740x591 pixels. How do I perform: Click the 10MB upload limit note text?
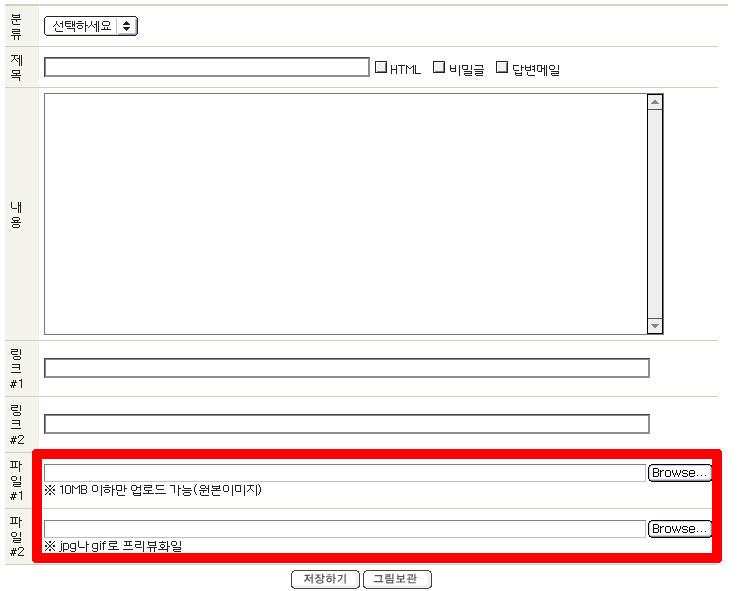pyautogui.click(x=152, y=491)
